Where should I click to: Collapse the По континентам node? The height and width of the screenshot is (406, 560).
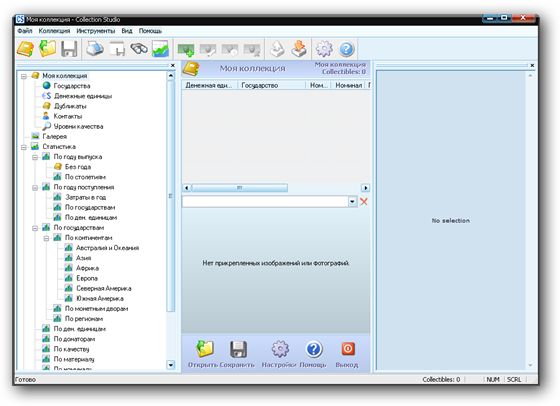[x=46, y=238]
